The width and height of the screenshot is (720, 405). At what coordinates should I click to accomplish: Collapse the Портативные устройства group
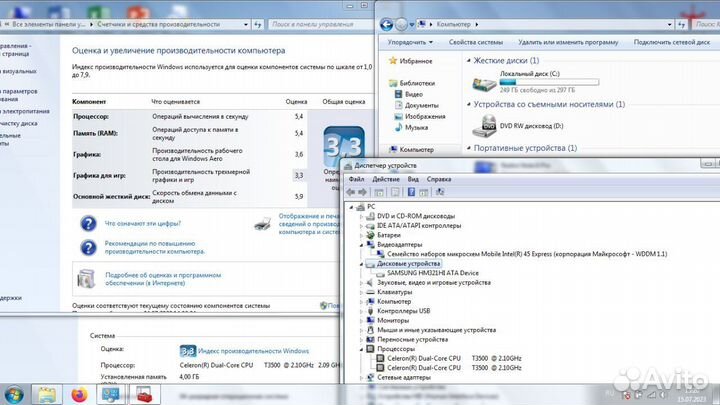[x=469, y=148]
